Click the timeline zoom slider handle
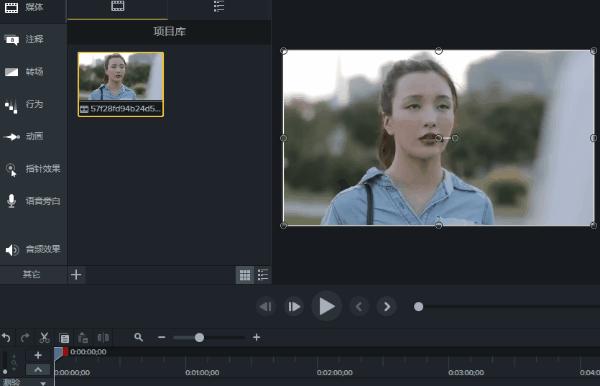The image size is (600, 386). [x=199, y=337]
